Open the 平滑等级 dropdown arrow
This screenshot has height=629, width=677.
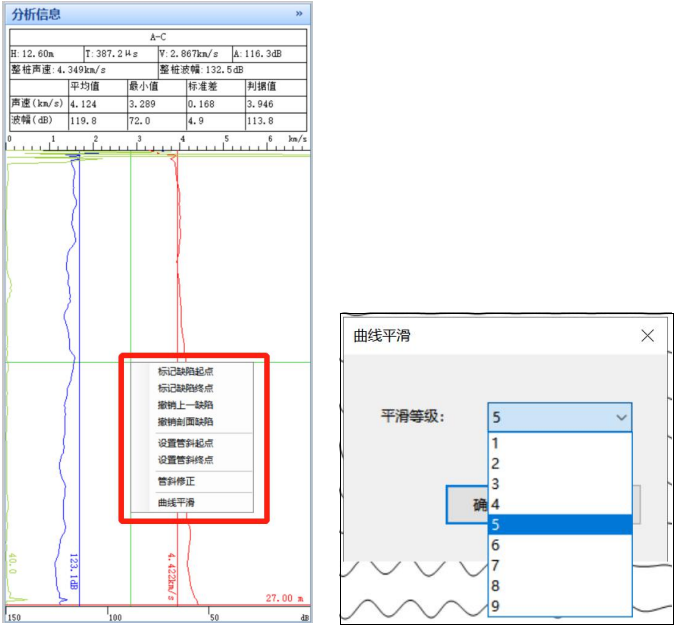(x=622, y=417)
